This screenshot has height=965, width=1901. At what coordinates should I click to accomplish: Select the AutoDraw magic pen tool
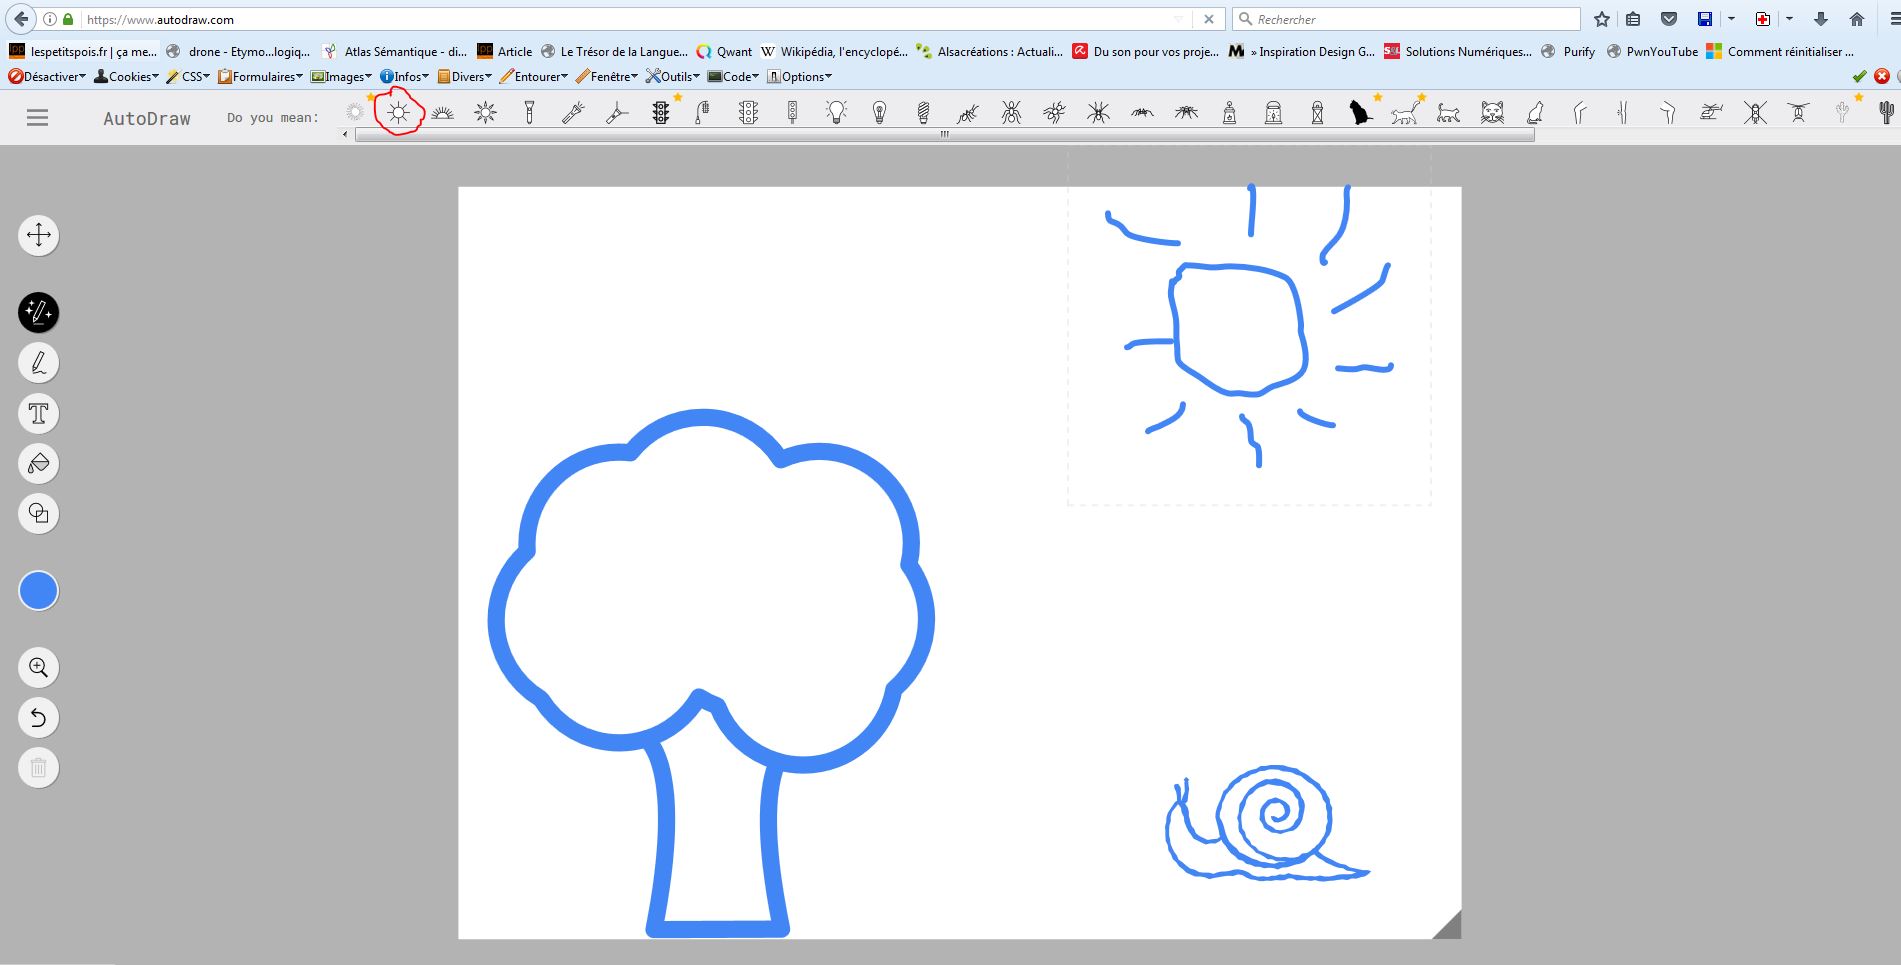click(39, 313)
